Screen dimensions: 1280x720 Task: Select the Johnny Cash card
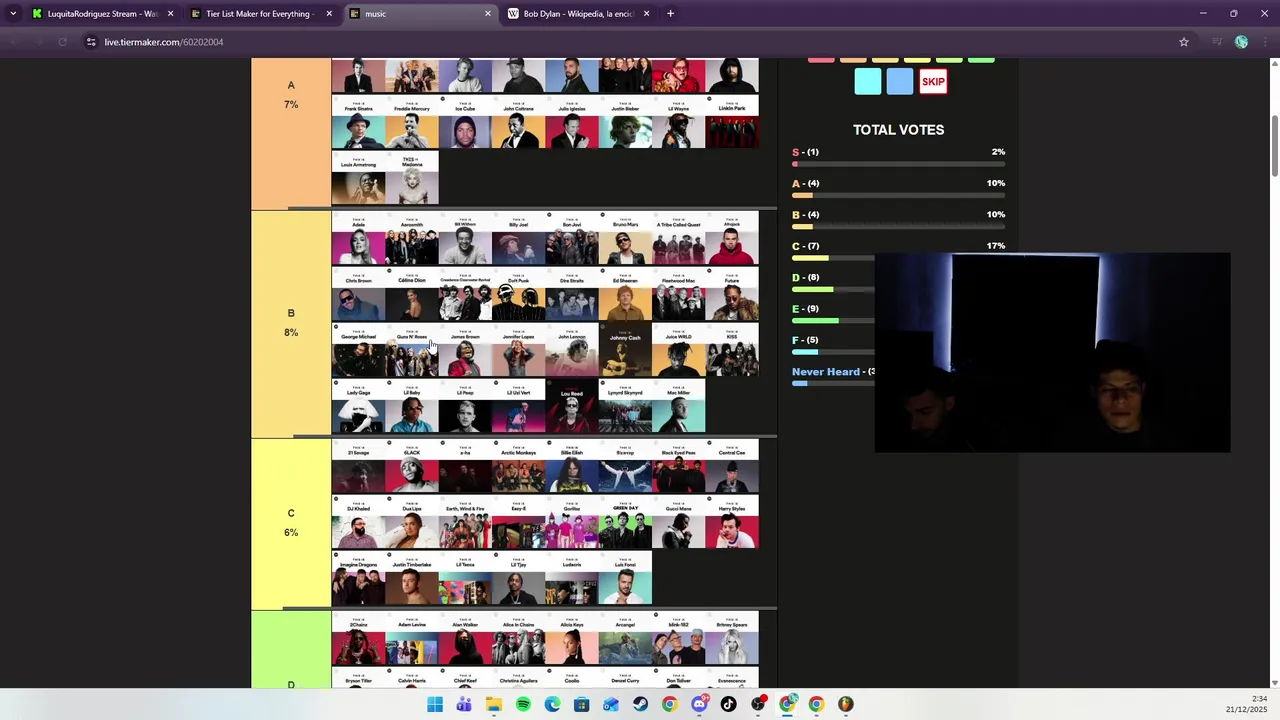pyautogui.click(x=625, y=352)
